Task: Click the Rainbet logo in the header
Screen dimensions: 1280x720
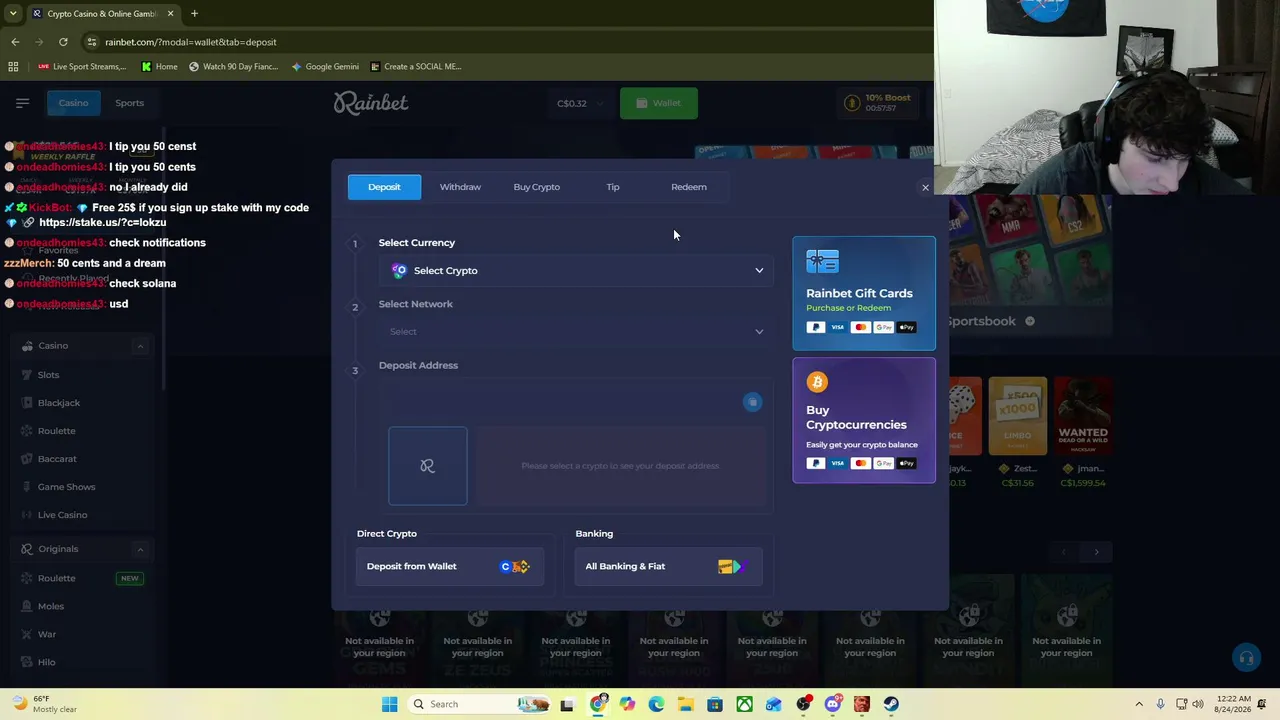Action: [x=371, y=103]
